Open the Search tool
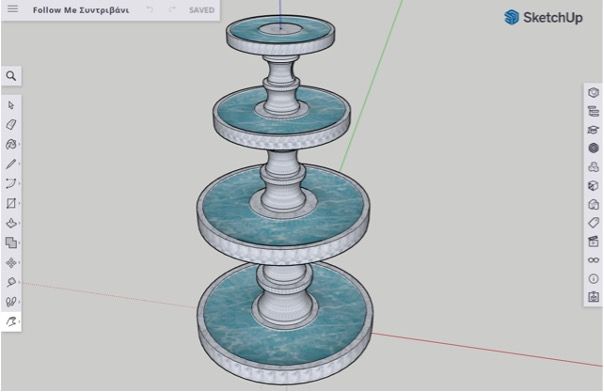The height and width of the screenshot is (392, 604). coord(11,76)
